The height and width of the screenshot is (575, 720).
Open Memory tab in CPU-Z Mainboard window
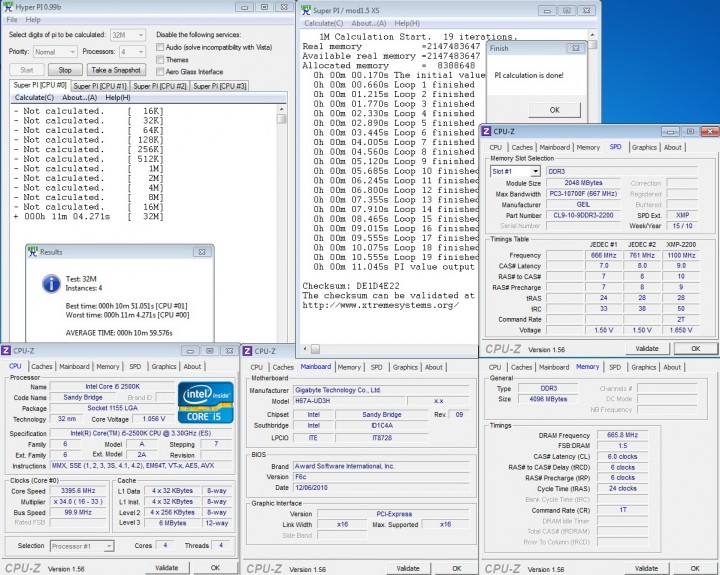tap(349, 367)
